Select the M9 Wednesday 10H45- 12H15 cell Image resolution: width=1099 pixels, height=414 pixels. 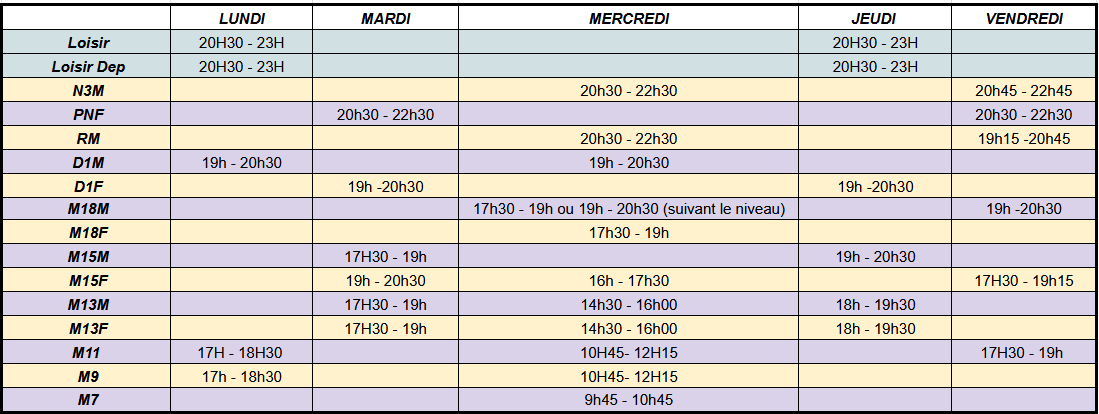[629, 375]
